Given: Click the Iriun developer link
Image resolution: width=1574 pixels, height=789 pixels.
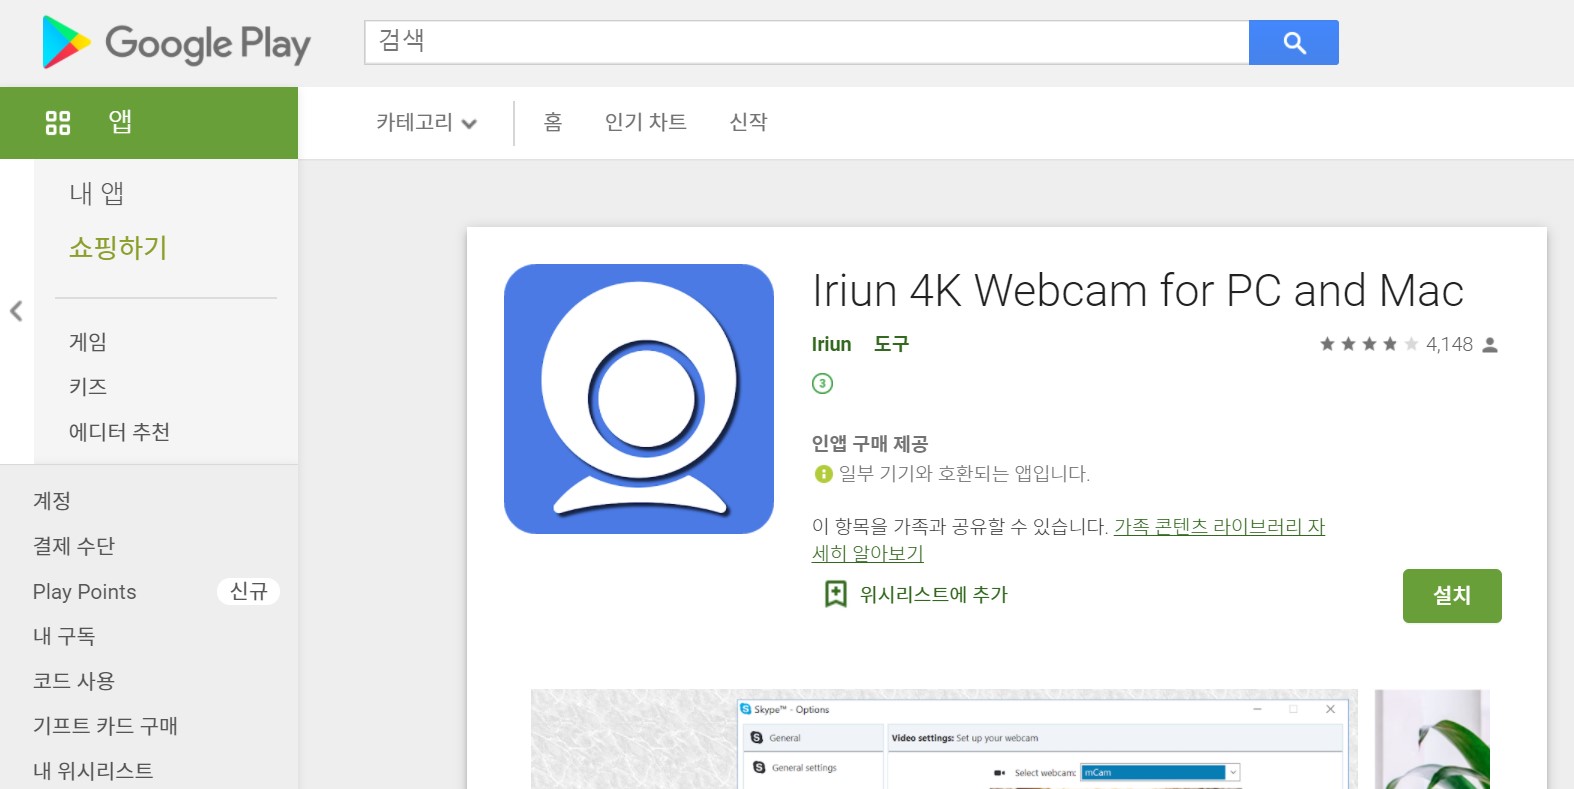Looking at the screenshot, I should (x=831, y=344).
